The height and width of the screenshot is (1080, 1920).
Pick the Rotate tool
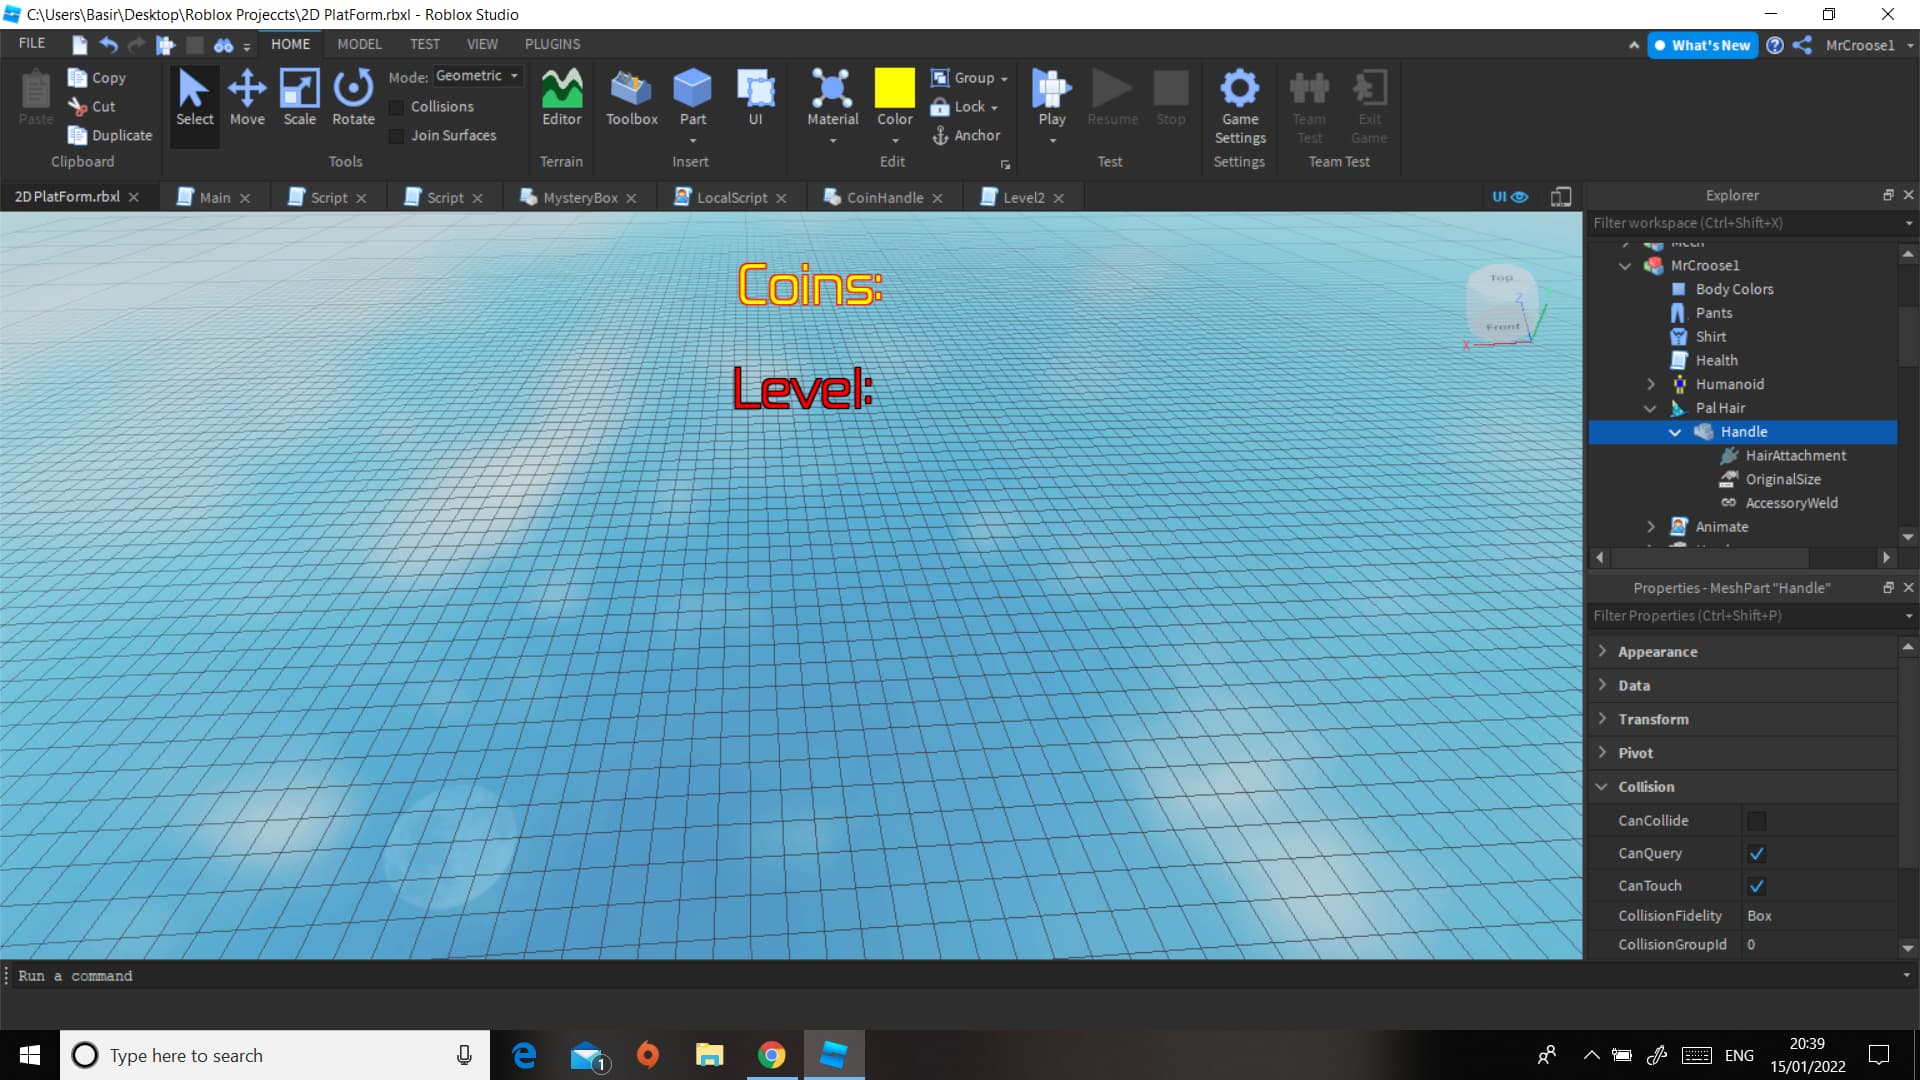tap(353, 98)
